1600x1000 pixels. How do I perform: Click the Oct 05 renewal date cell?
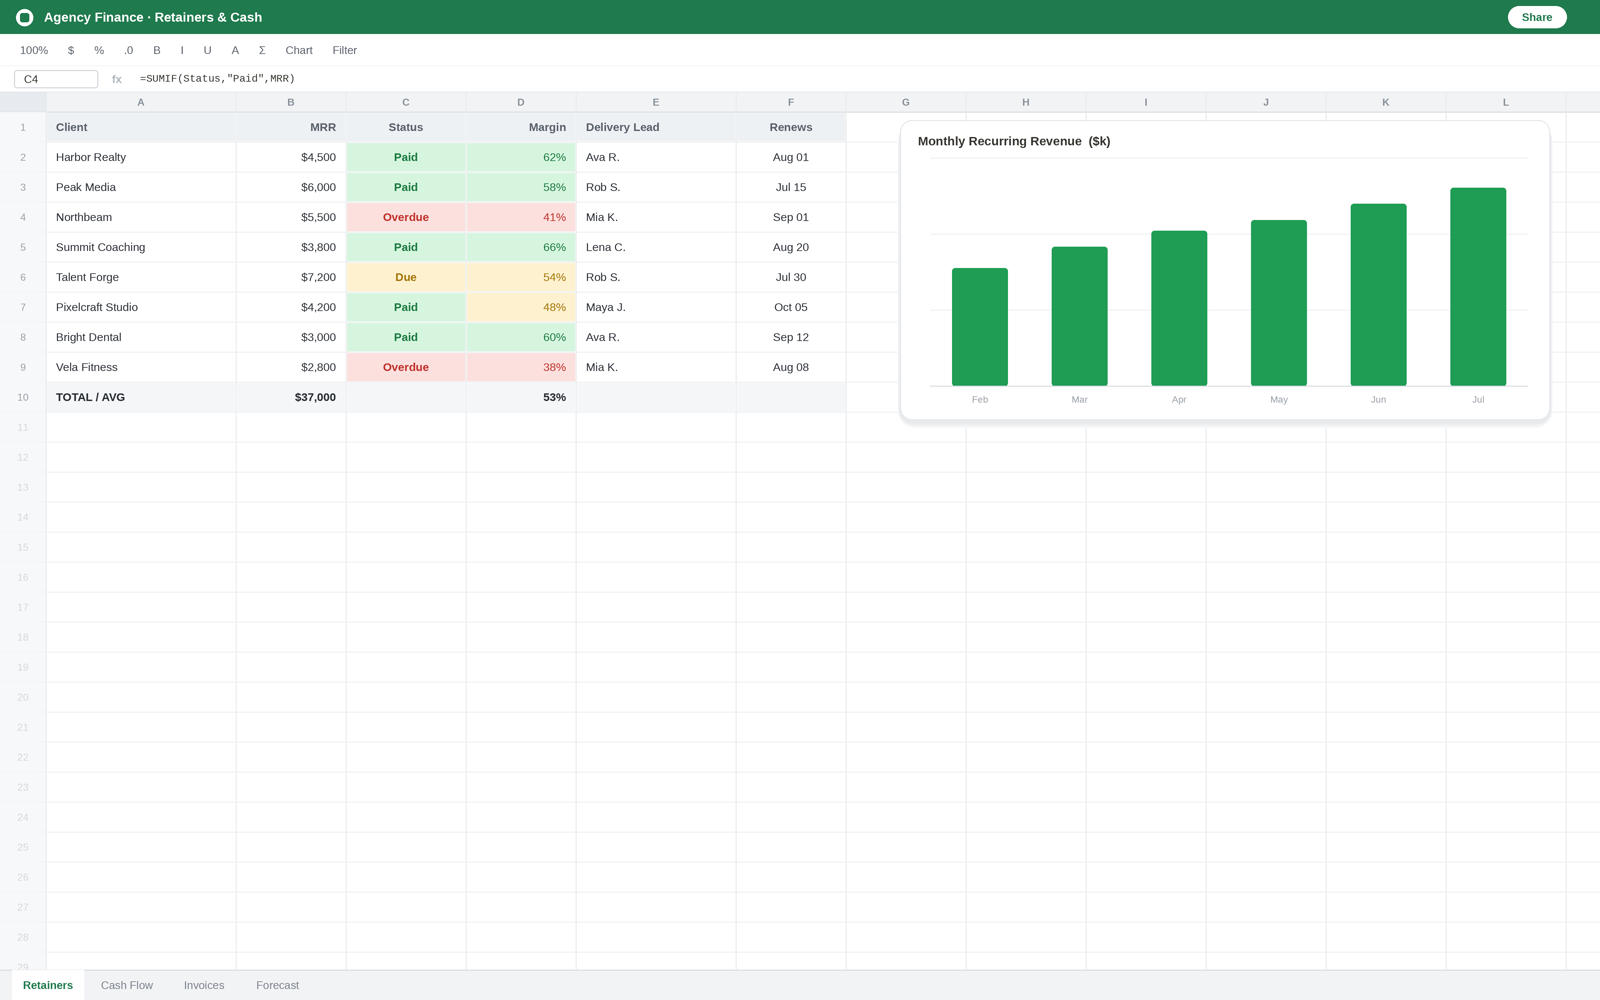pyautogui.click(x=791, y=307)
